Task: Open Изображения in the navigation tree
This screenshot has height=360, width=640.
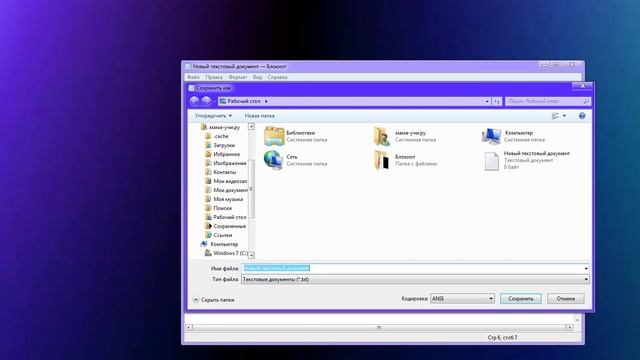Action: coord(226,163)
